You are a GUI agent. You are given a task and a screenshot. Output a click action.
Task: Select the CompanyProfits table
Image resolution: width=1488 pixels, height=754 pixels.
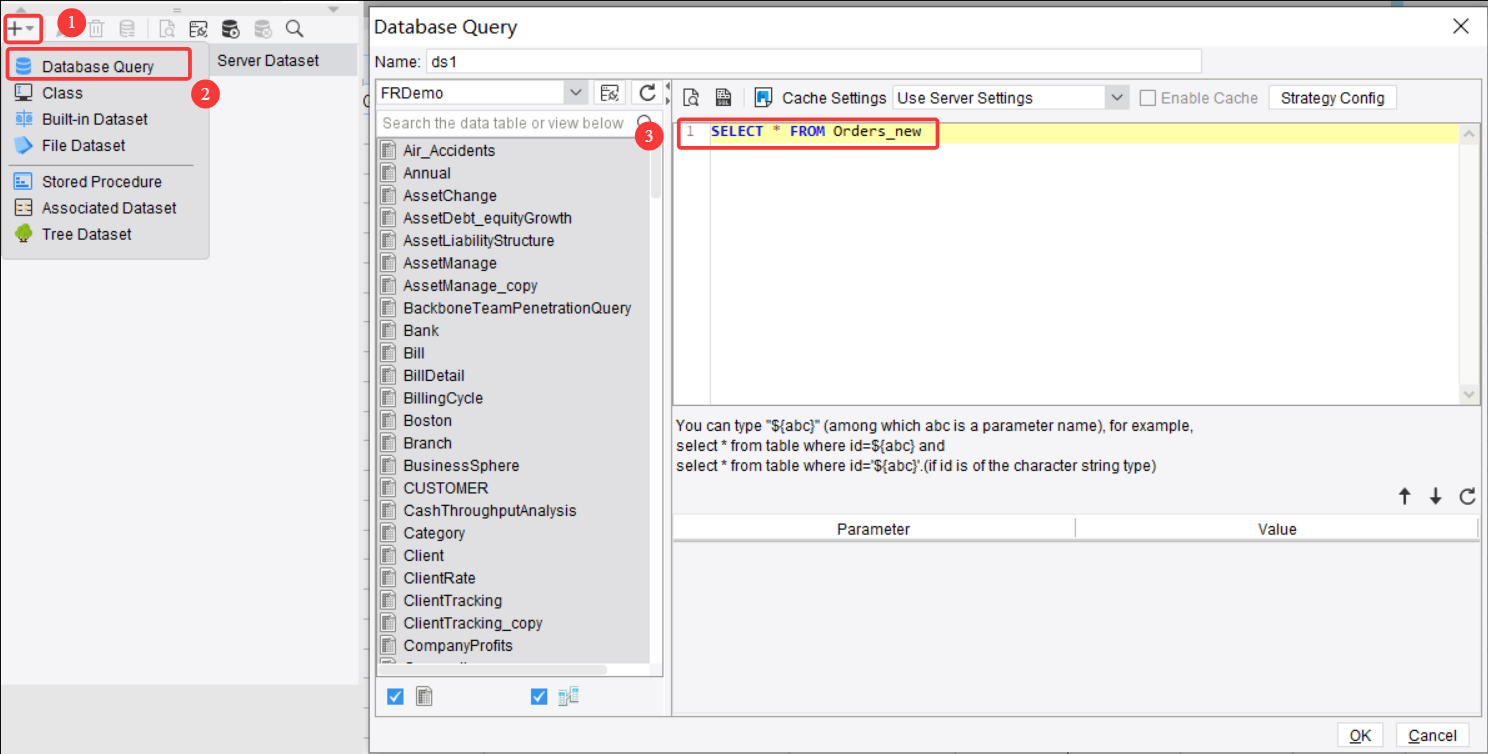point(458,646)
